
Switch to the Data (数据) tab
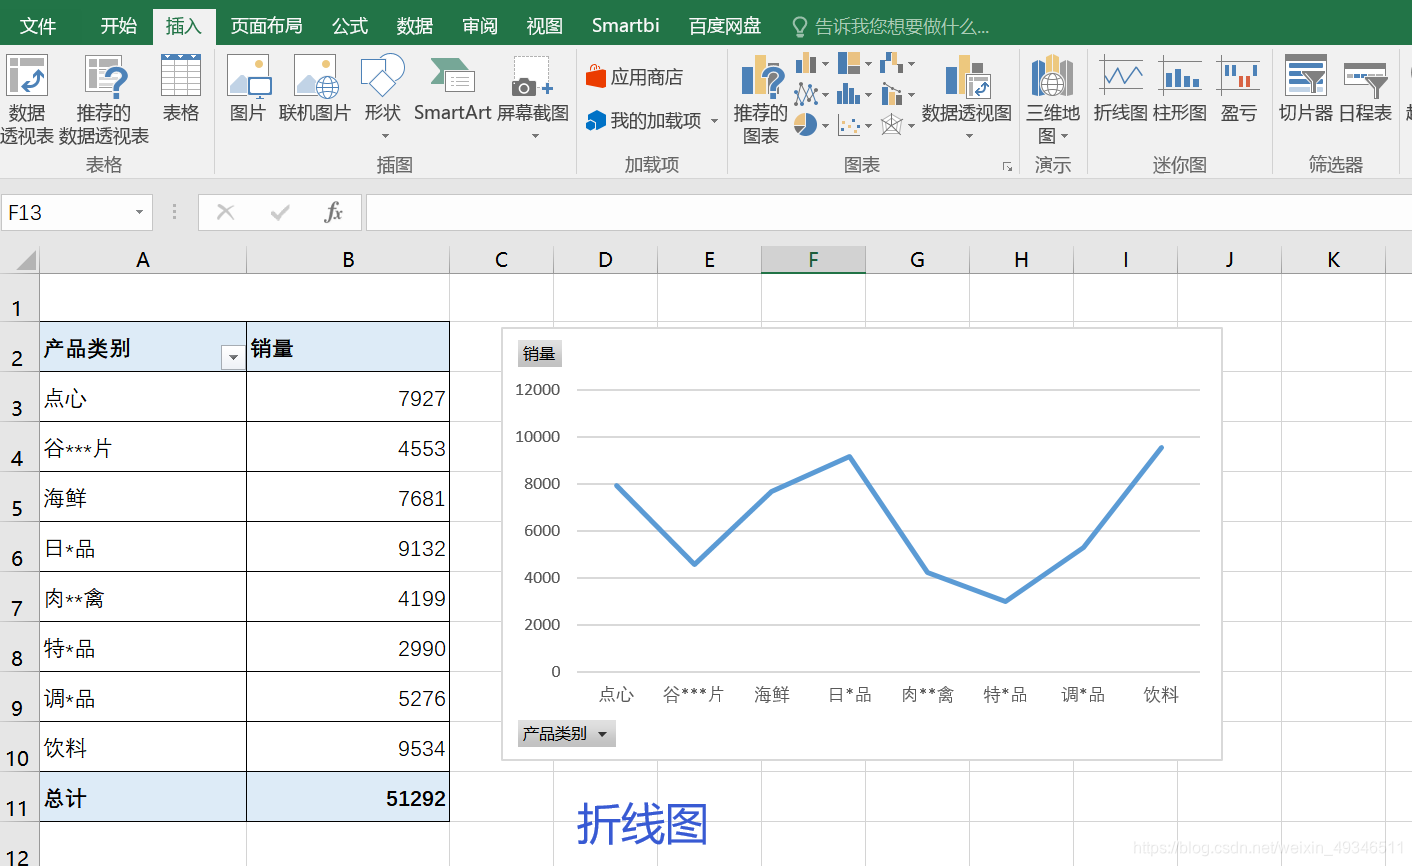[414, 26]
